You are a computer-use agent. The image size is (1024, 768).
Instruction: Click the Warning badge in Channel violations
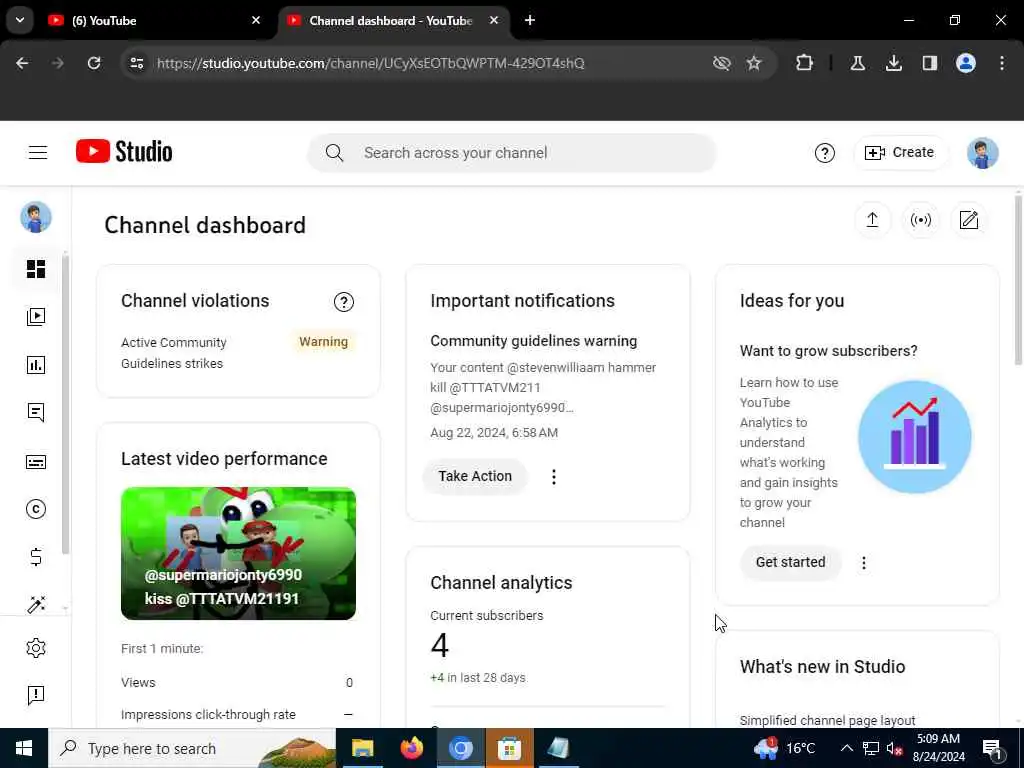[x=323, y=342]
